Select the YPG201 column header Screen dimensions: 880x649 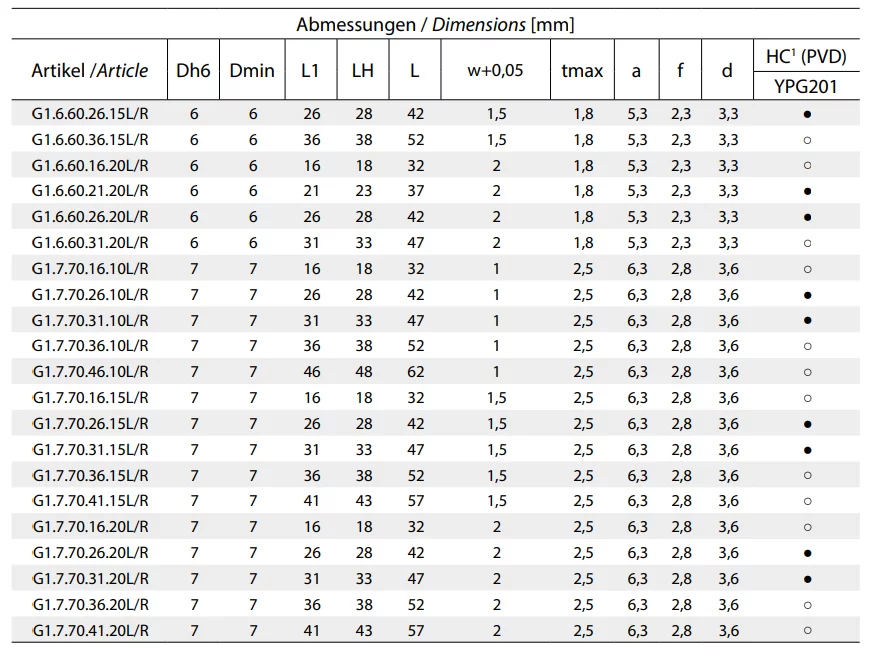click(x=806, y=87)
